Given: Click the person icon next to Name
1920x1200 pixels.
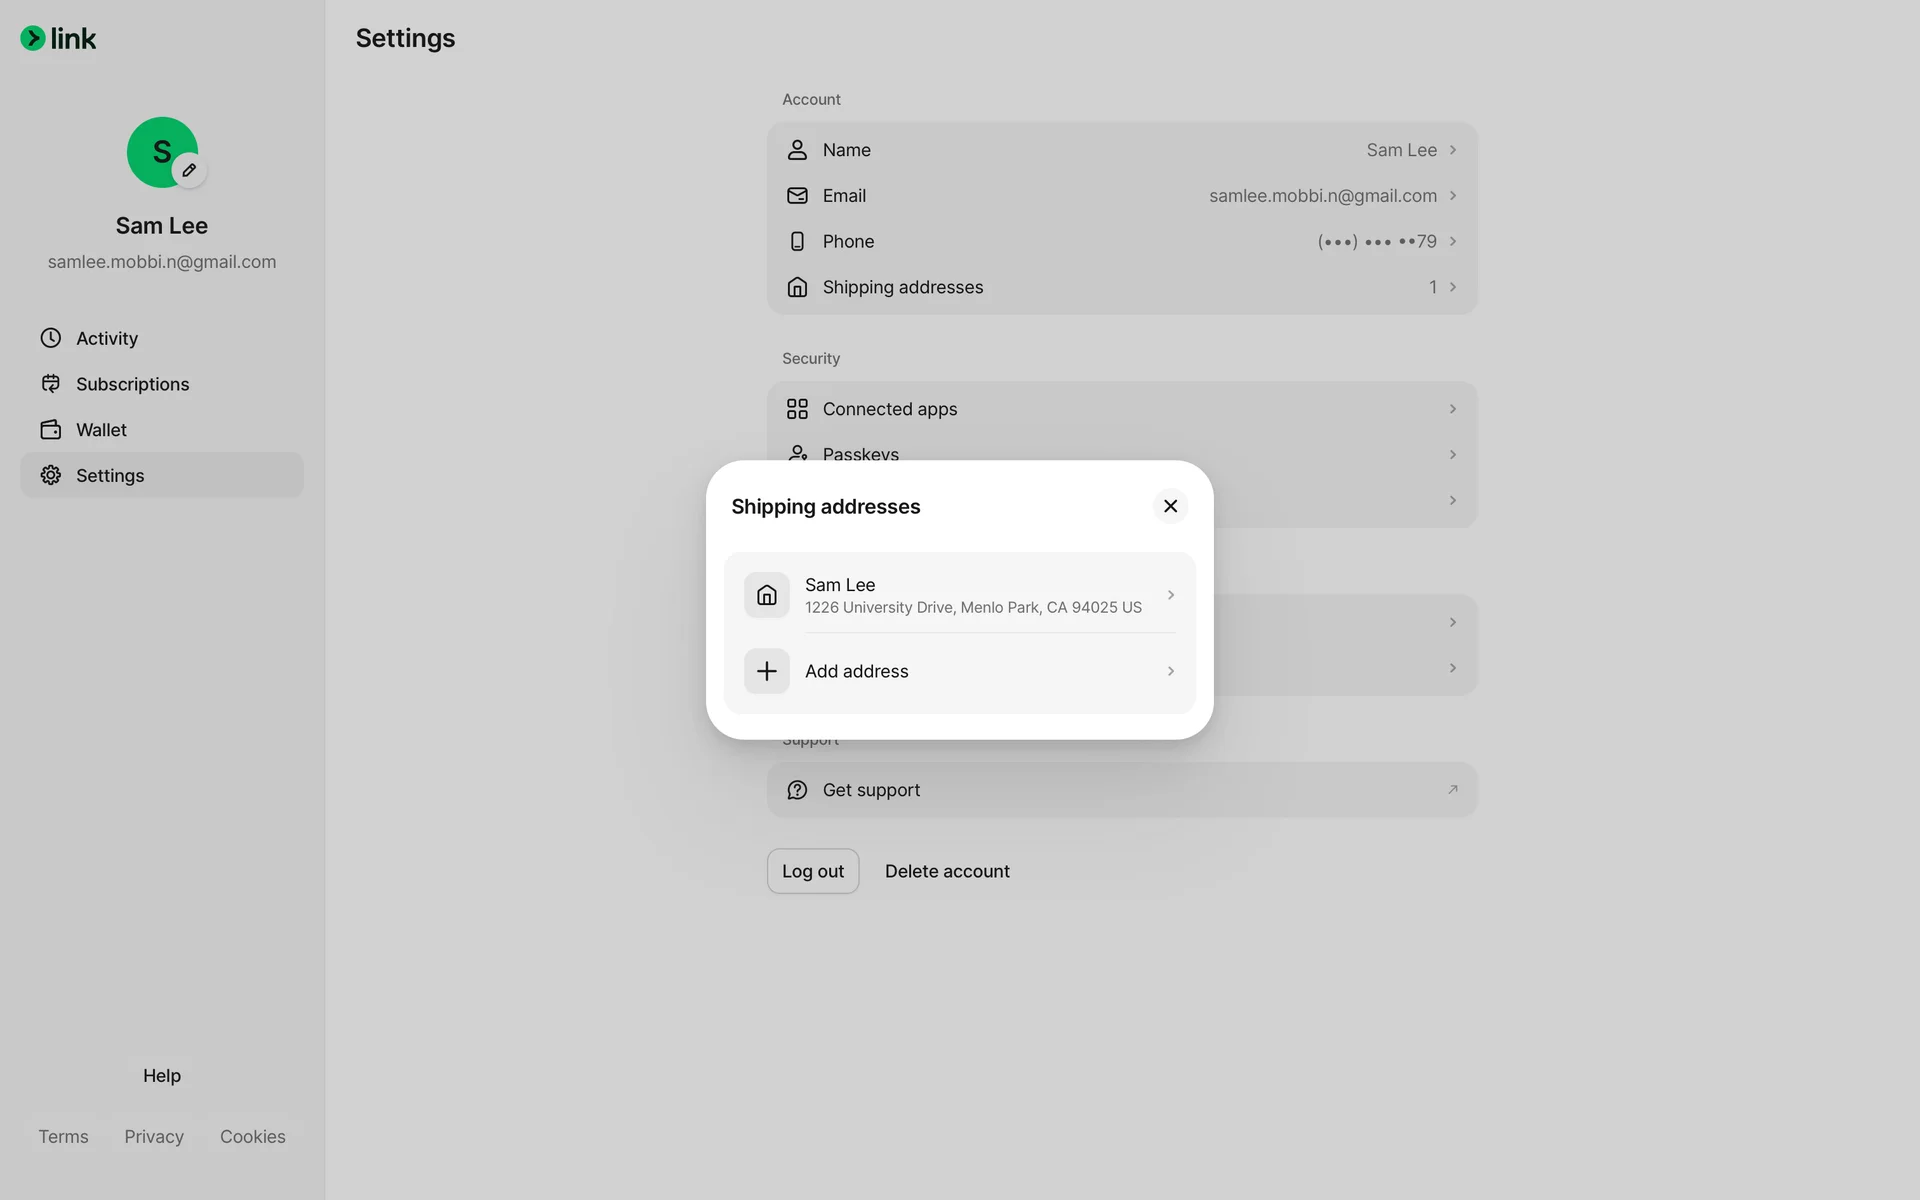Looking at the screenshot, I should [x=797, y=150].
